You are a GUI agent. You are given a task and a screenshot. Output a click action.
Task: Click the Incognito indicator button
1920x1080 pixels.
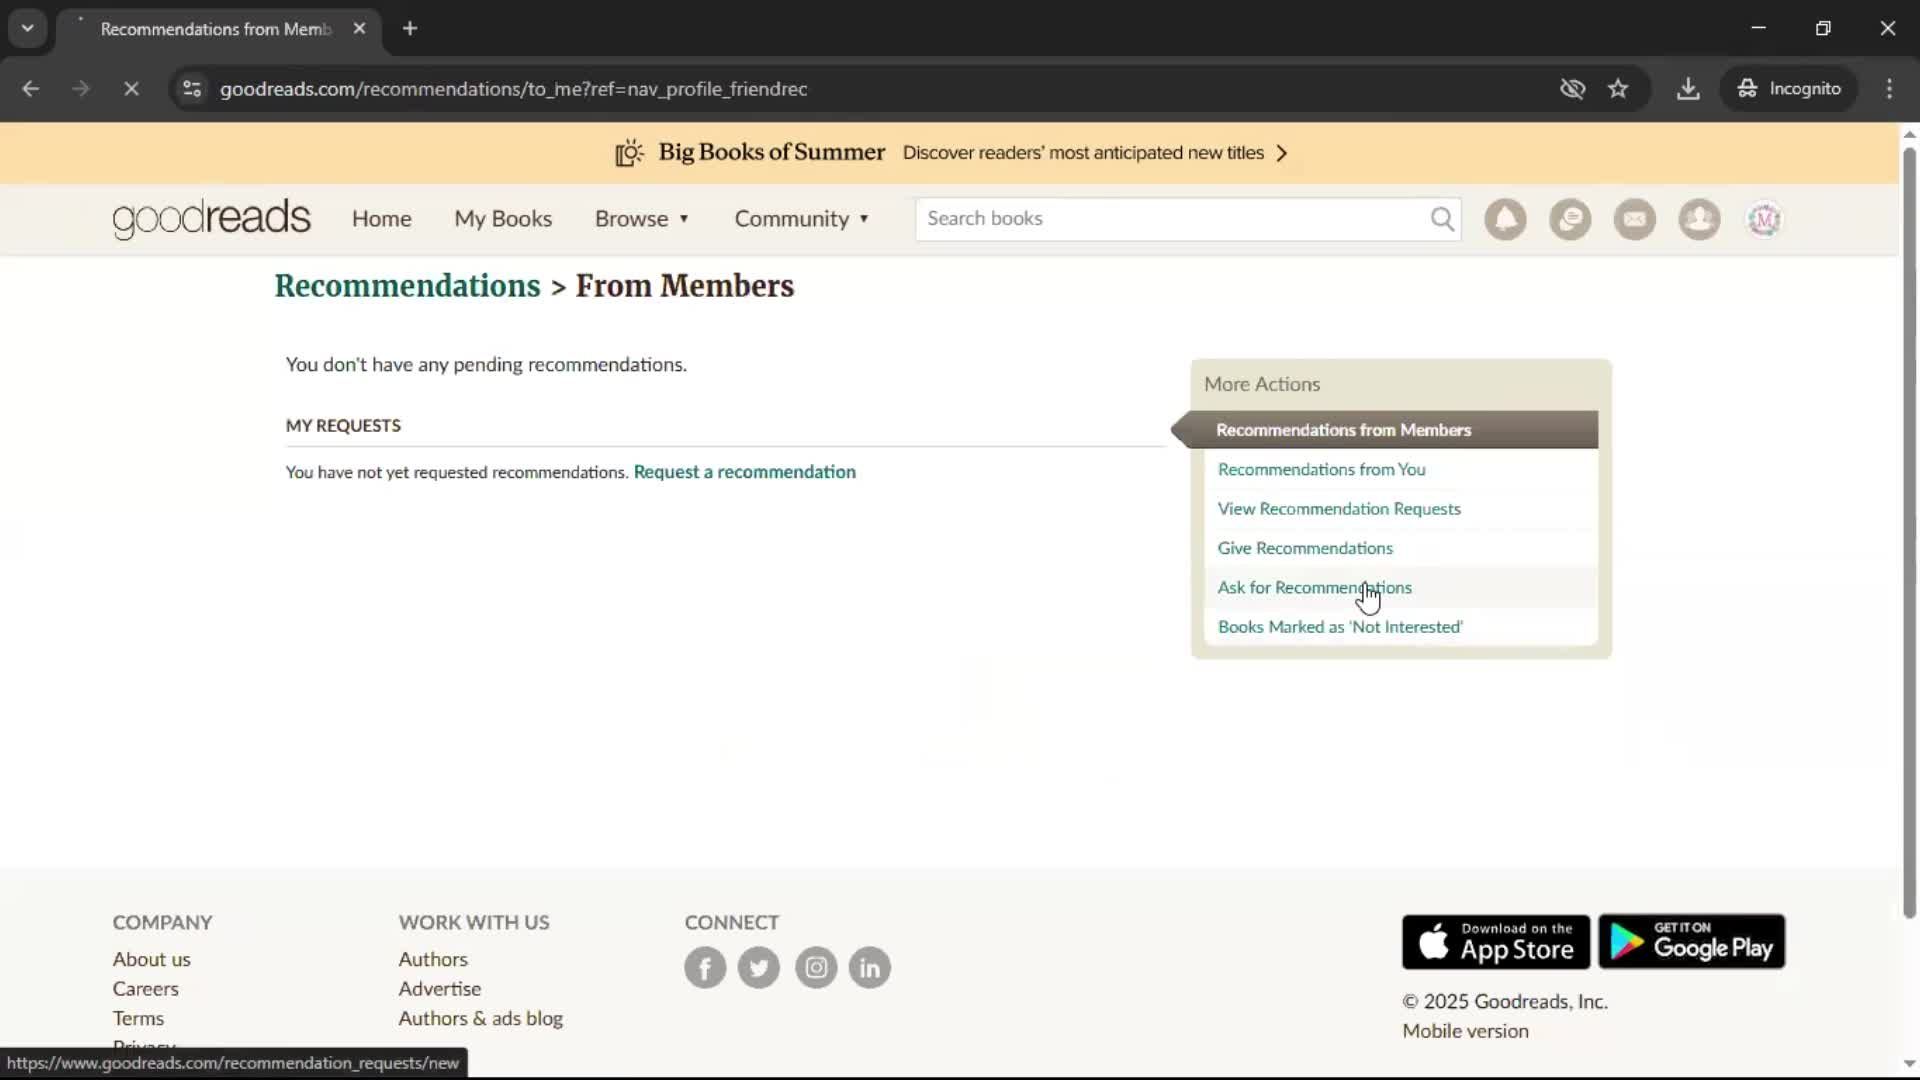click(x=1789, y=89)
